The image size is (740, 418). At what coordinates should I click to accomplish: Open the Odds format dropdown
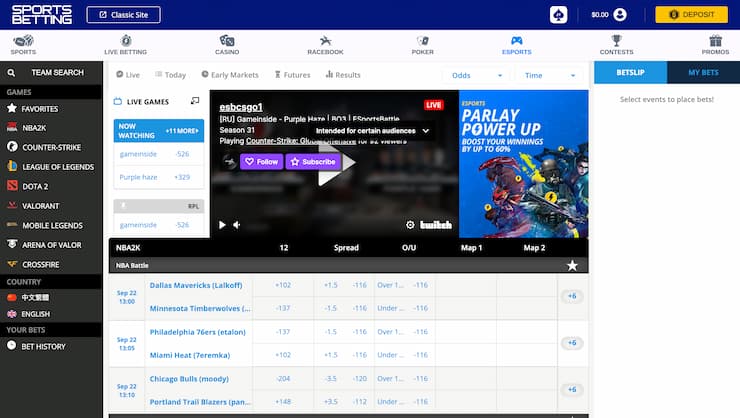click(x=477, y=75)
